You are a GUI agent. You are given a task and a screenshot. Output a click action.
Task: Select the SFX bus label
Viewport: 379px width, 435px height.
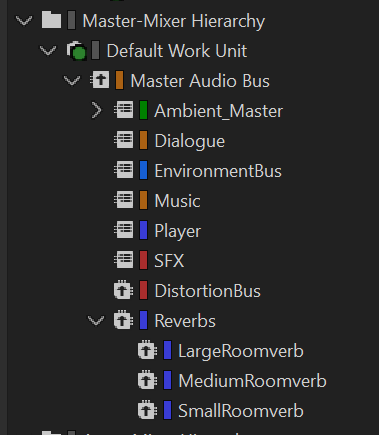coord(169,261)
